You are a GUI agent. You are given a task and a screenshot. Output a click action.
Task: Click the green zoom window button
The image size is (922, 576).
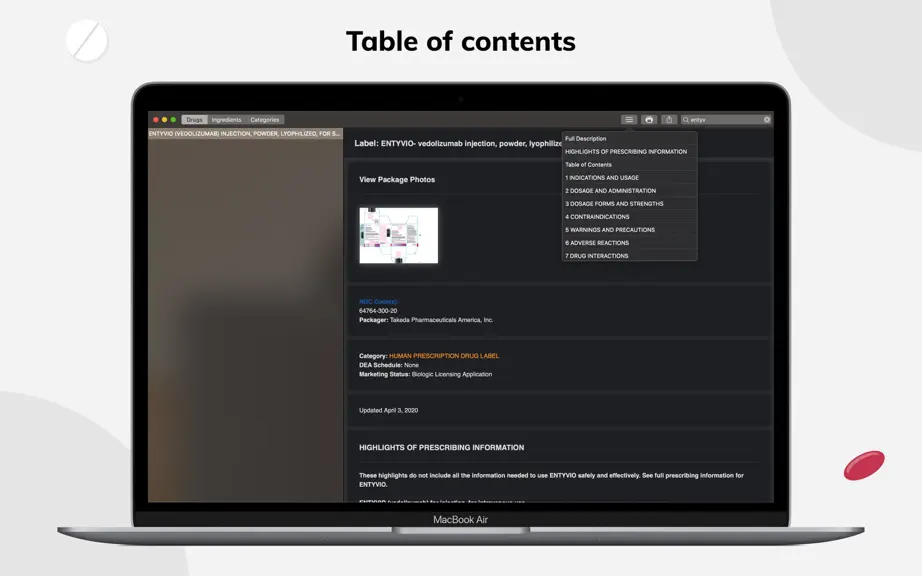[x=173, y=119]
